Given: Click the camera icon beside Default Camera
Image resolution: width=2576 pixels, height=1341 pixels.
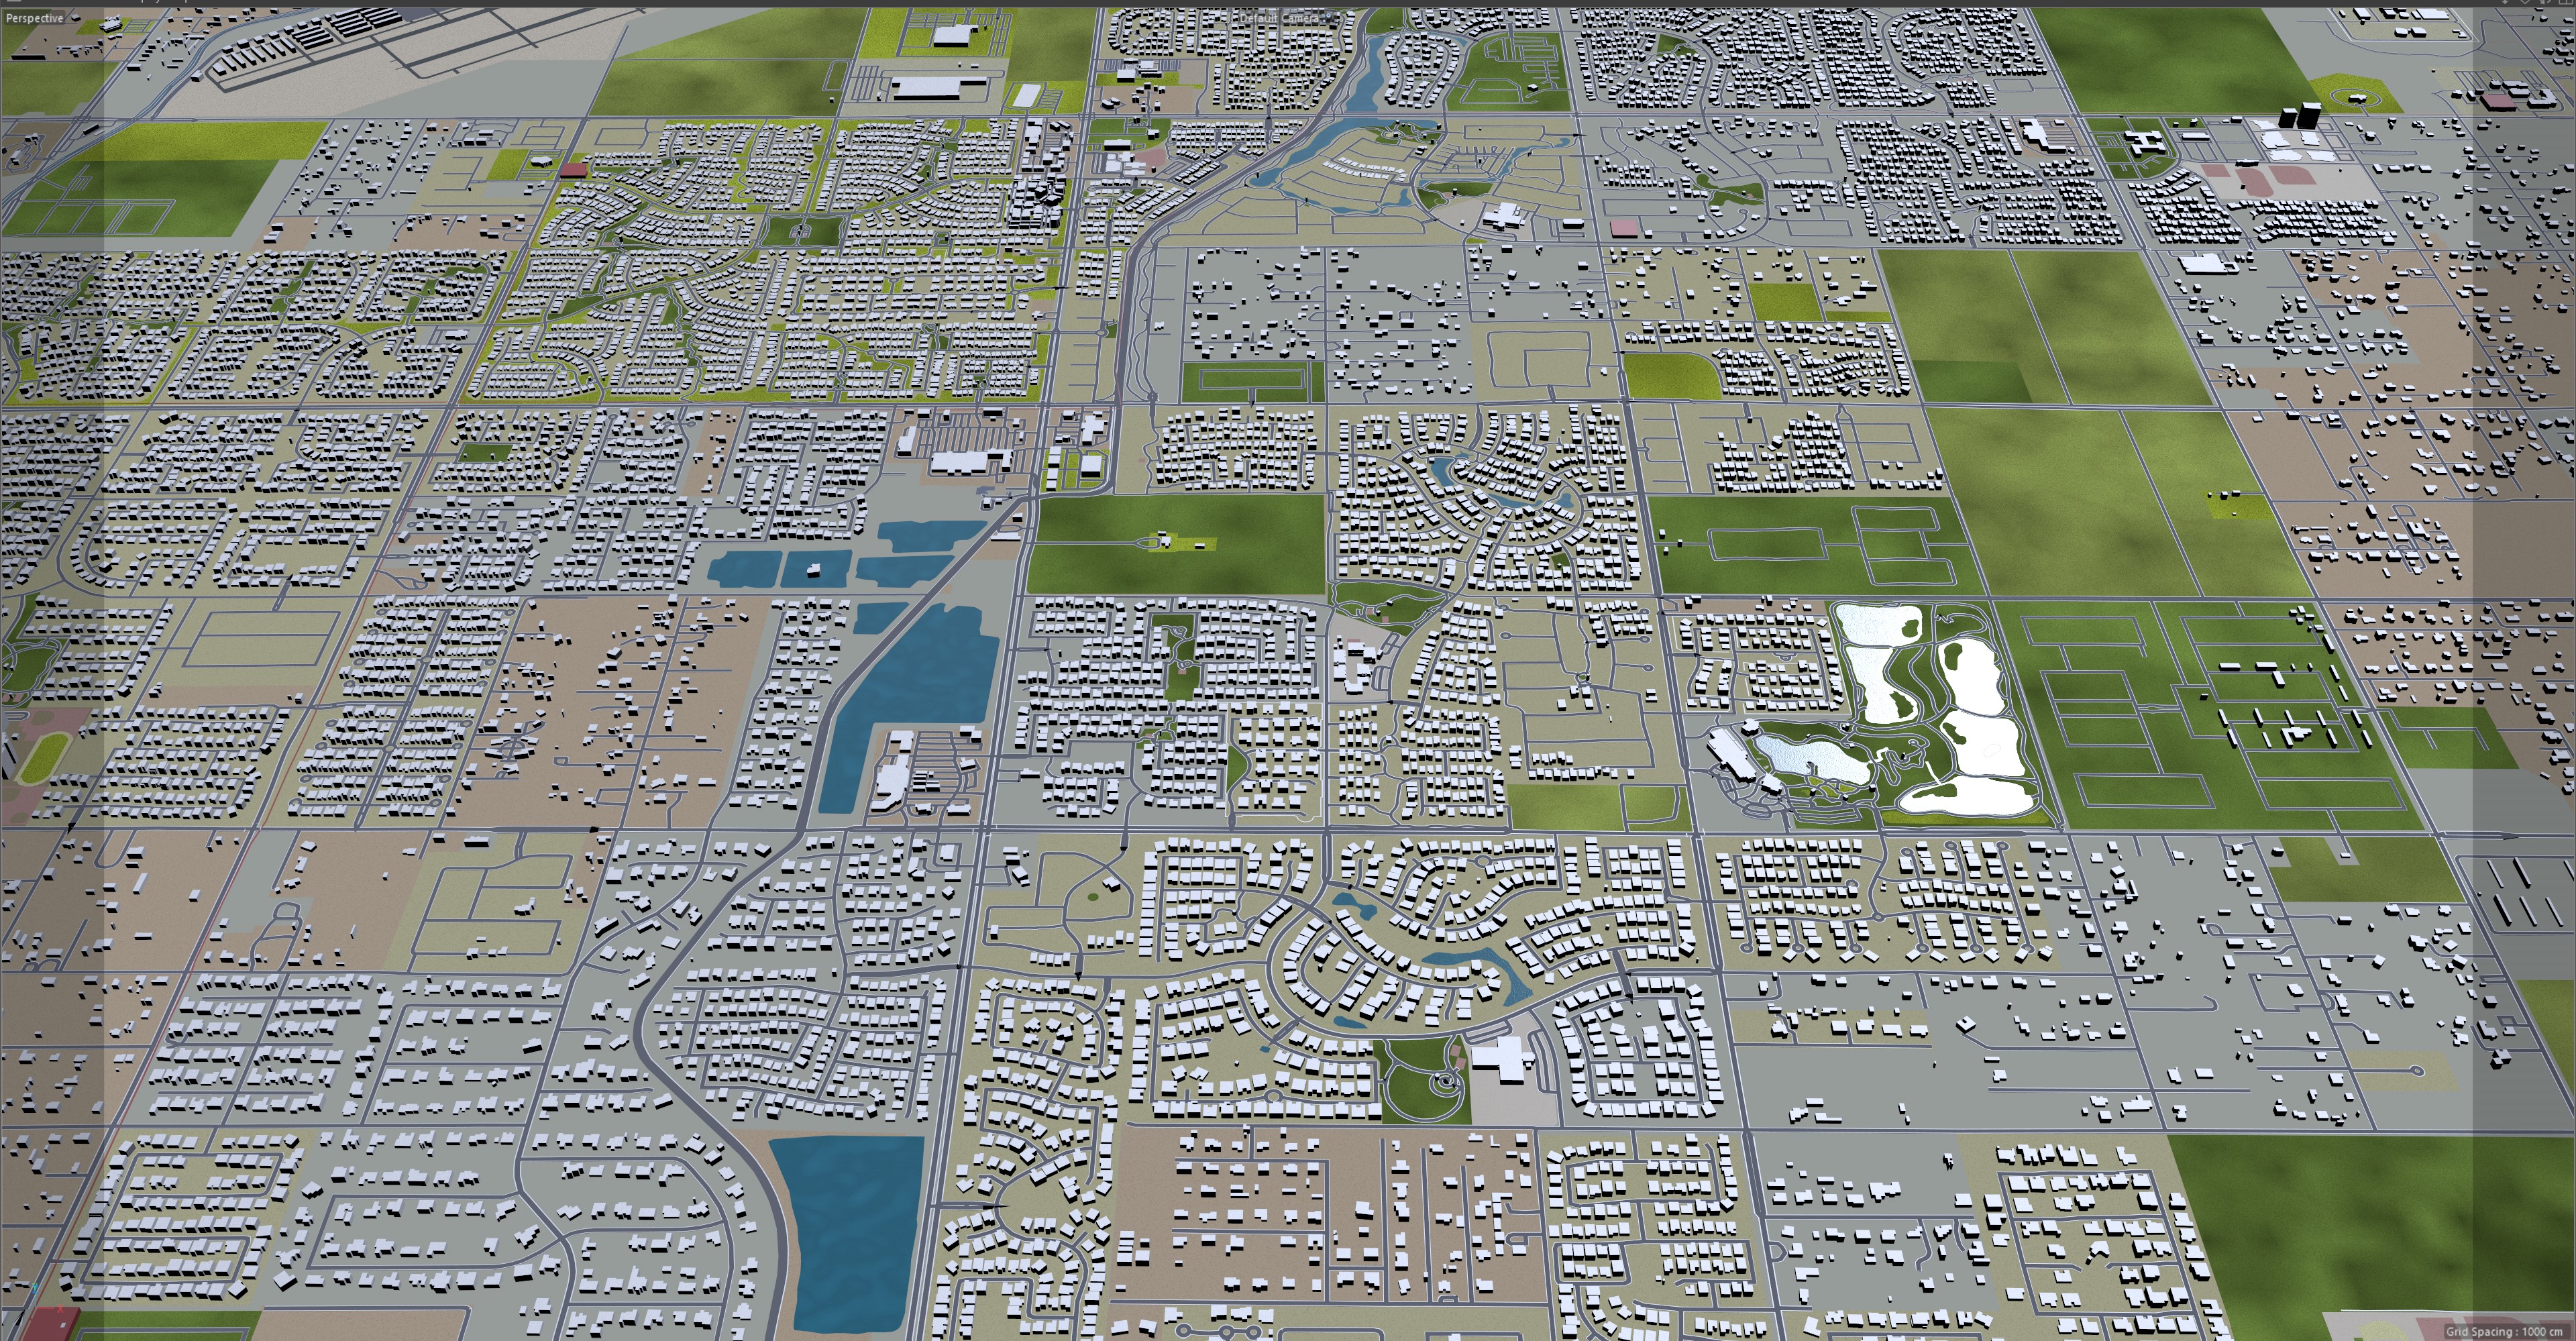Looking at the screenshot, I should [1326, 18].
